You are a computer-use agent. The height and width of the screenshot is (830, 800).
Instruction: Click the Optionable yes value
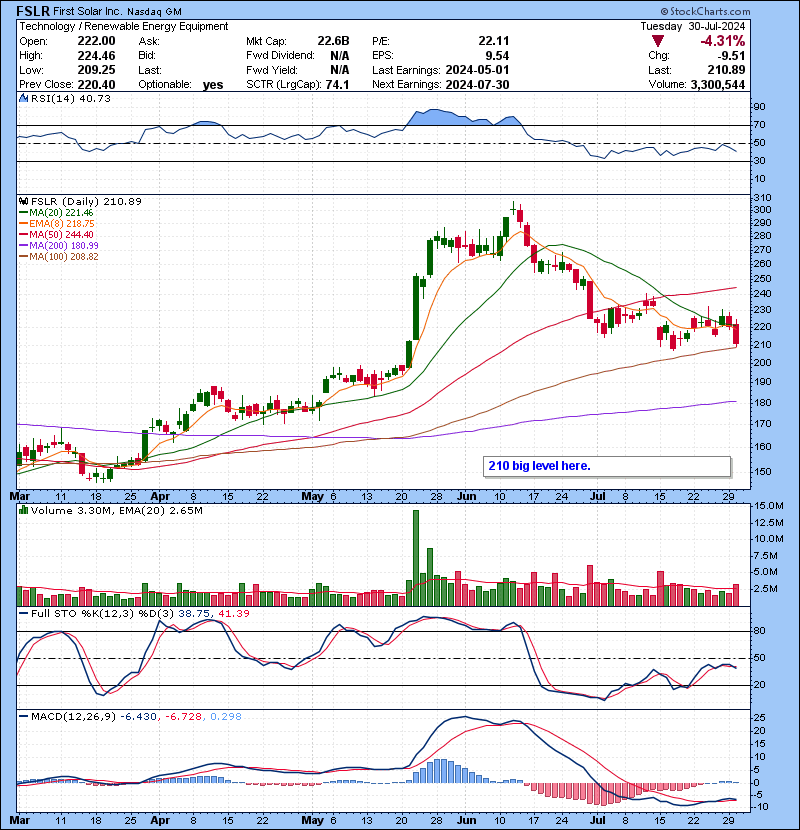tap(213, 85)
